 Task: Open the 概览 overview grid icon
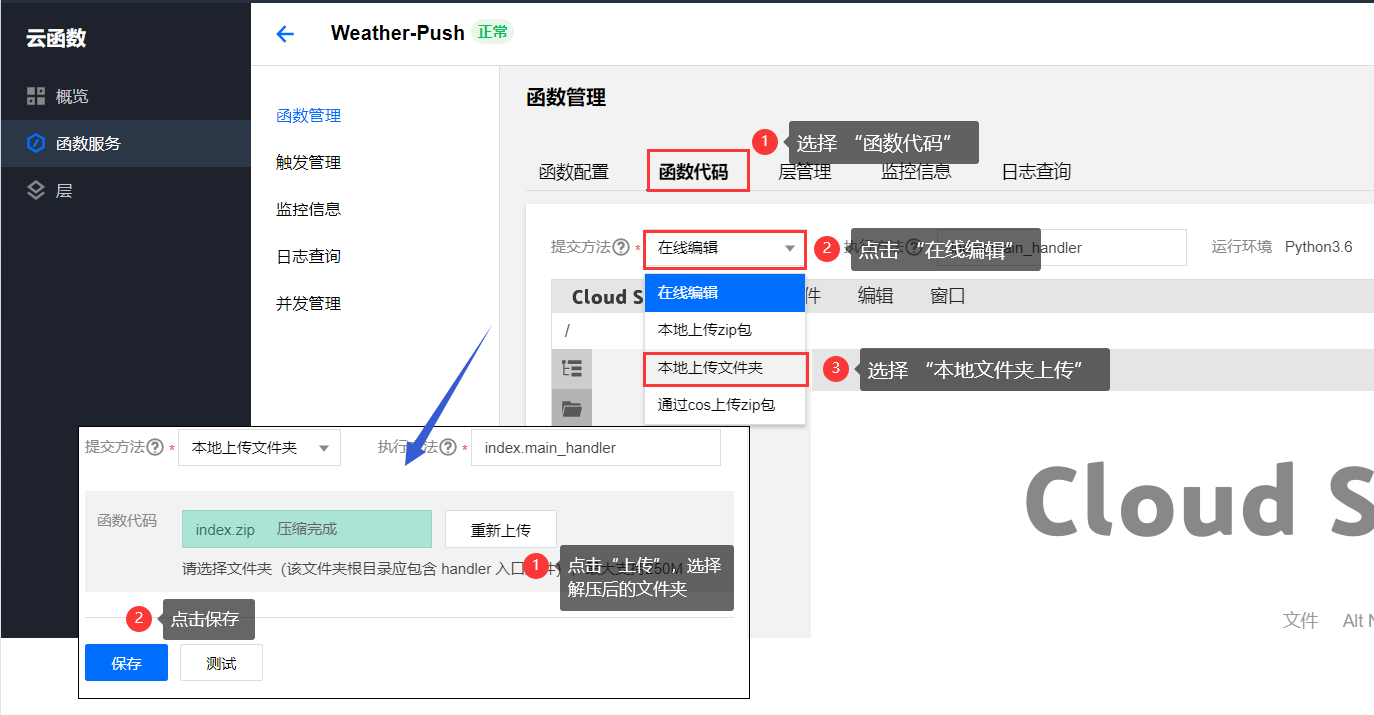coord(36,96)
